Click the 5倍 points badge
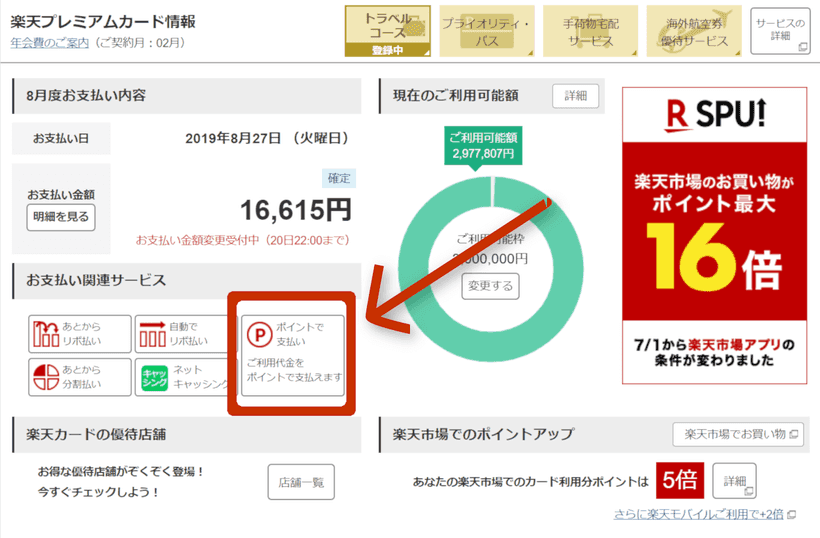This screenshot has height=538, width=820. click(680, 481)
